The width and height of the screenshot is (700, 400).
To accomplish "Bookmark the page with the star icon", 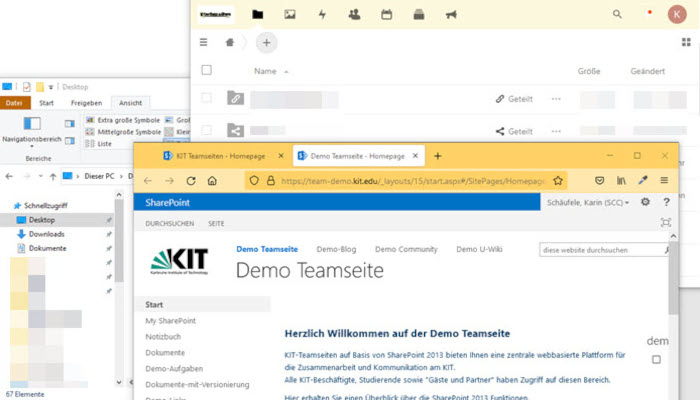I will click(x=559, y=181).
